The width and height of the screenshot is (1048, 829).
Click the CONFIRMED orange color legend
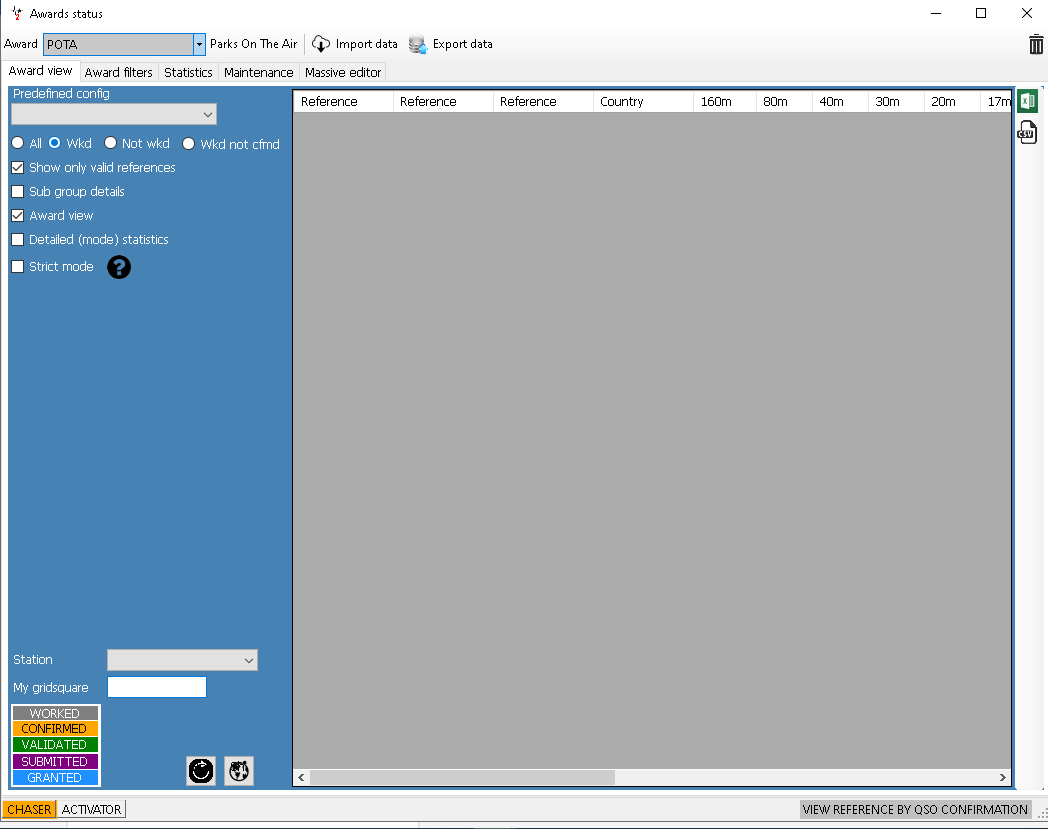[55, 729]
